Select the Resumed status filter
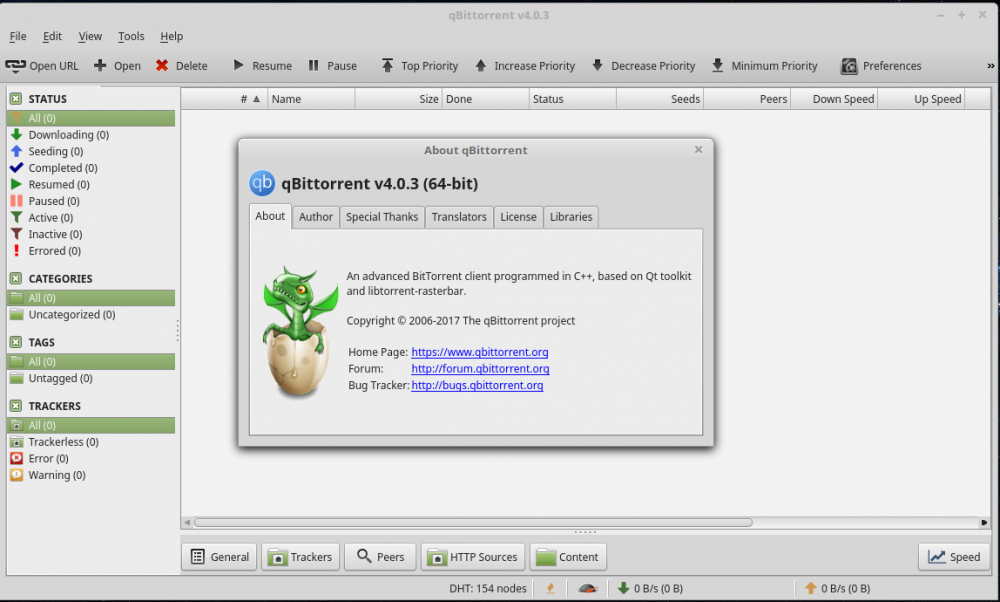This screenshot has width=1000, height=602. pyautogui.click(x=91, y=184)
